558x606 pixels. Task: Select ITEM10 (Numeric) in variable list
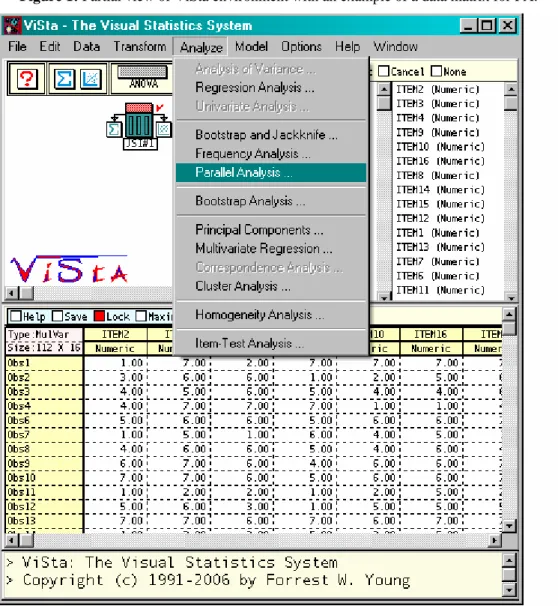tap(441, 147)
